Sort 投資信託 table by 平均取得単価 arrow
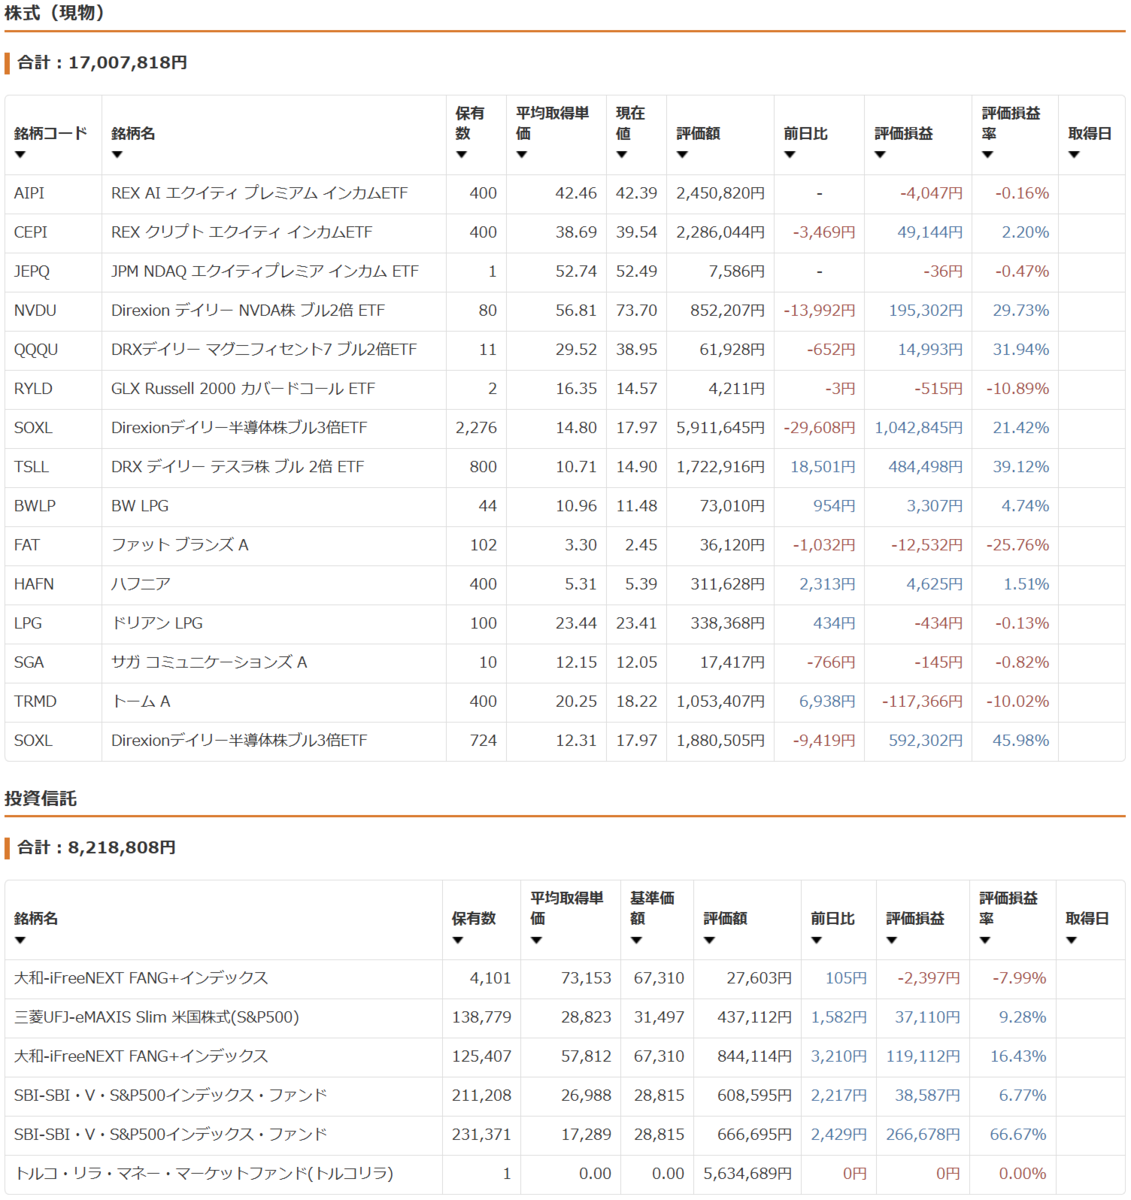1131x1200 pixels. pos(536,940)
